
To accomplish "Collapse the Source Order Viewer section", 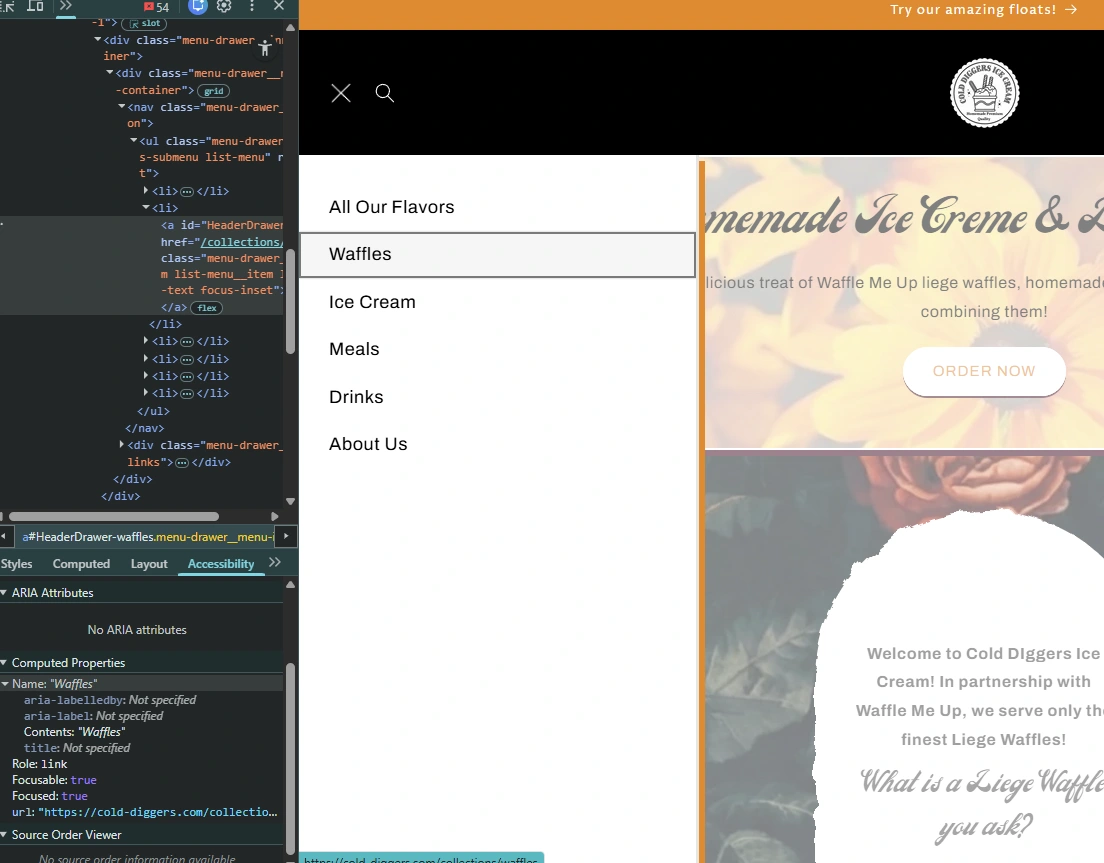I will click(x=4, y=835).
